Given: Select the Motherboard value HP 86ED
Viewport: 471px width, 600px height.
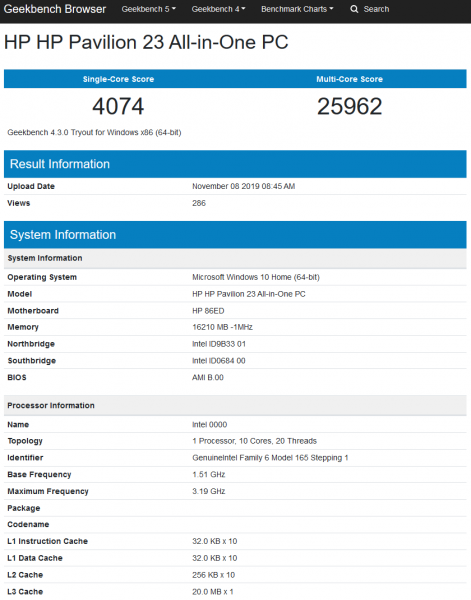Looking at the screenshot, I should [208, 311].
